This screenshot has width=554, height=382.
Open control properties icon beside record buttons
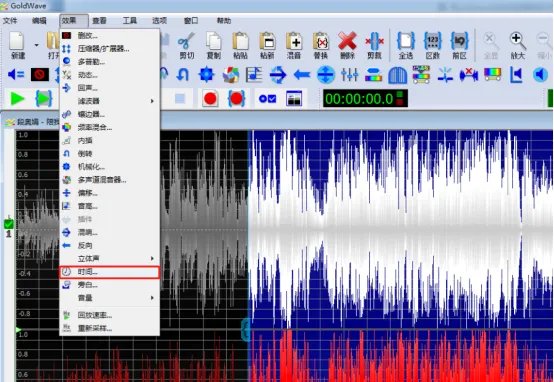pos(267,99)
